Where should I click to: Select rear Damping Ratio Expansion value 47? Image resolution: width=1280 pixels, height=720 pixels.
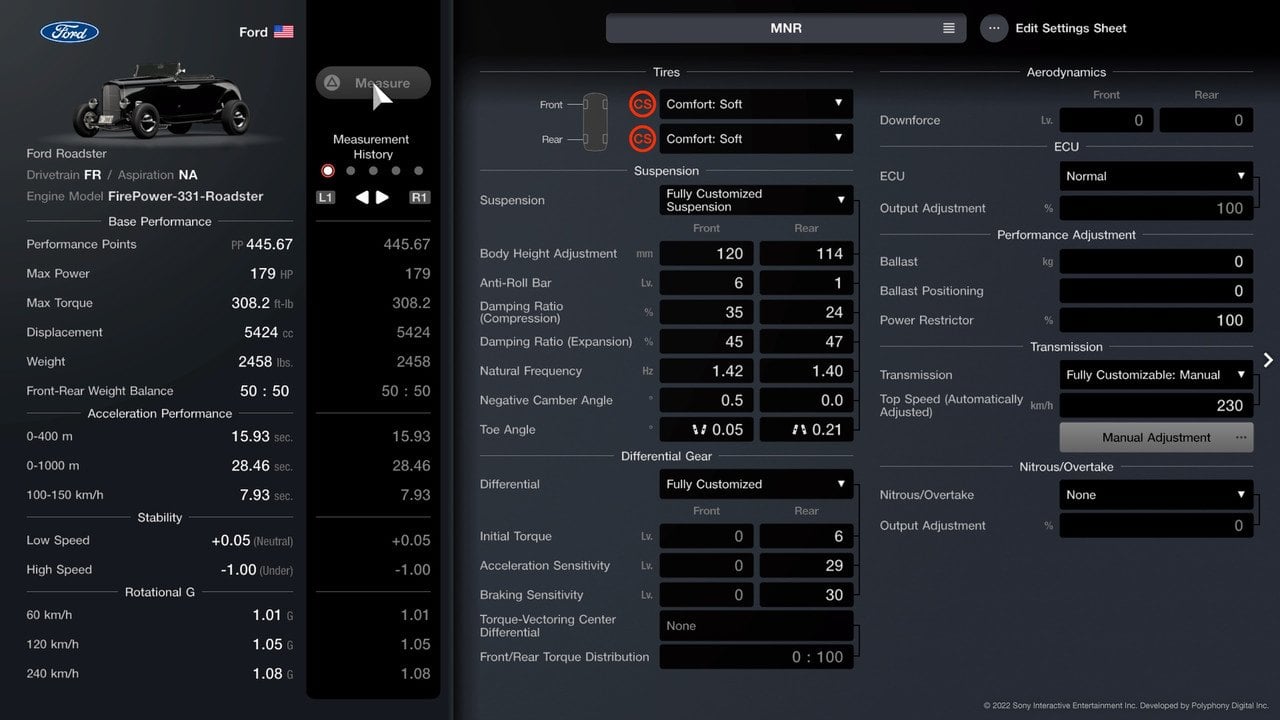tap(806, 342)
